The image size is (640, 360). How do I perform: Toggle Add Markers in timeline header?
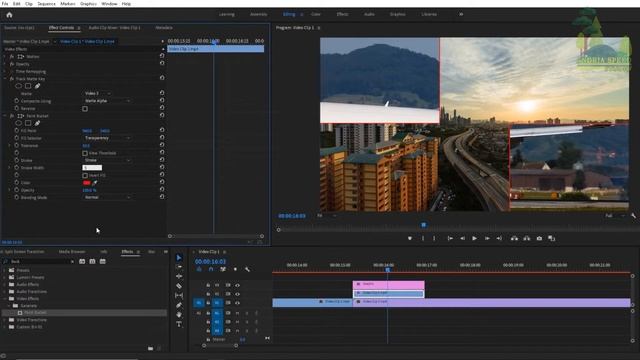[x=235, y=269]
